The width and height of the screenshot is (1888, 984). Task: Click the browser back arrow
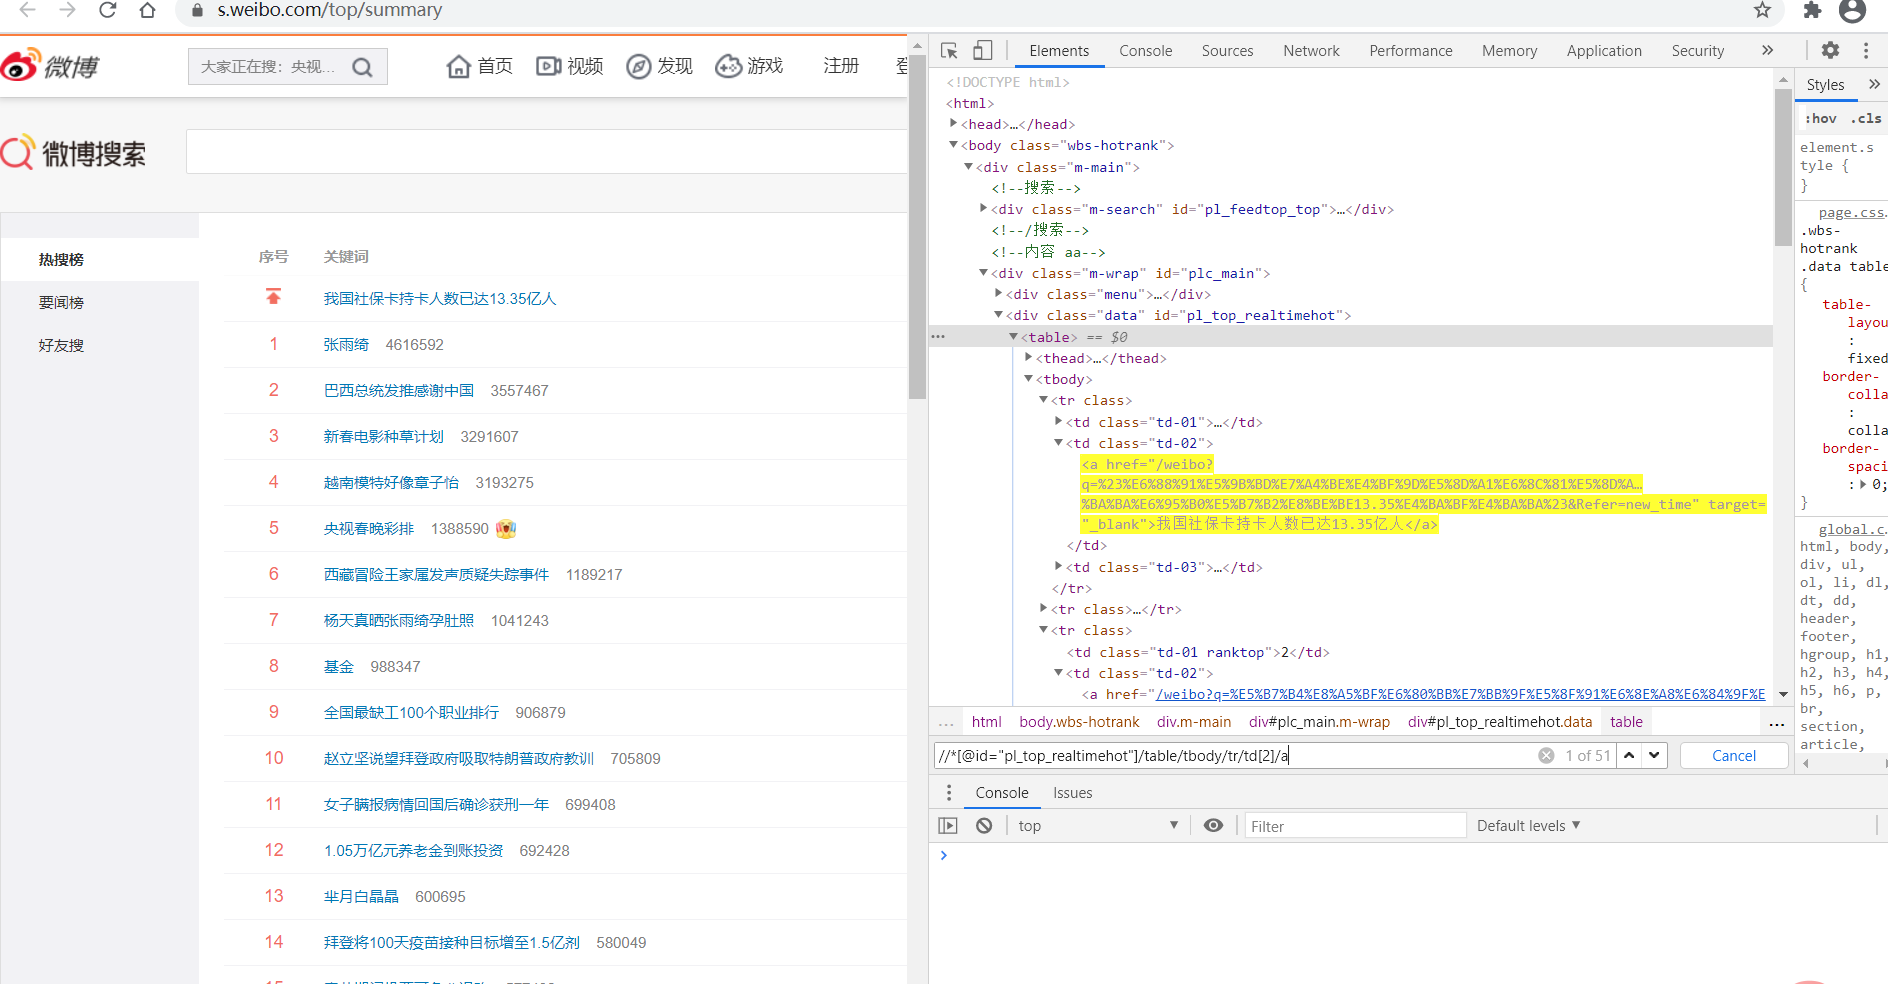tap(27, 10)
